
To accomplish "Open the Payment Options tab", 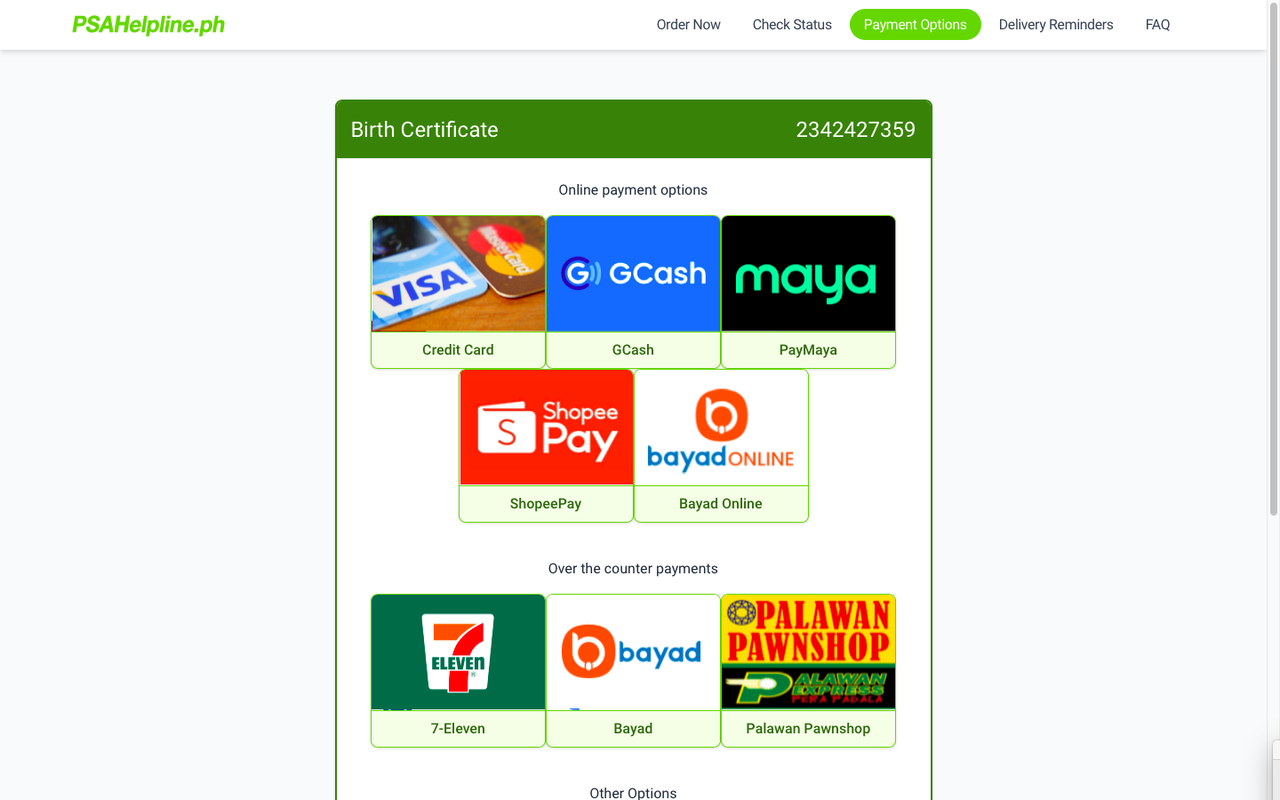I will pyautogui.click(x=915, y=25).
